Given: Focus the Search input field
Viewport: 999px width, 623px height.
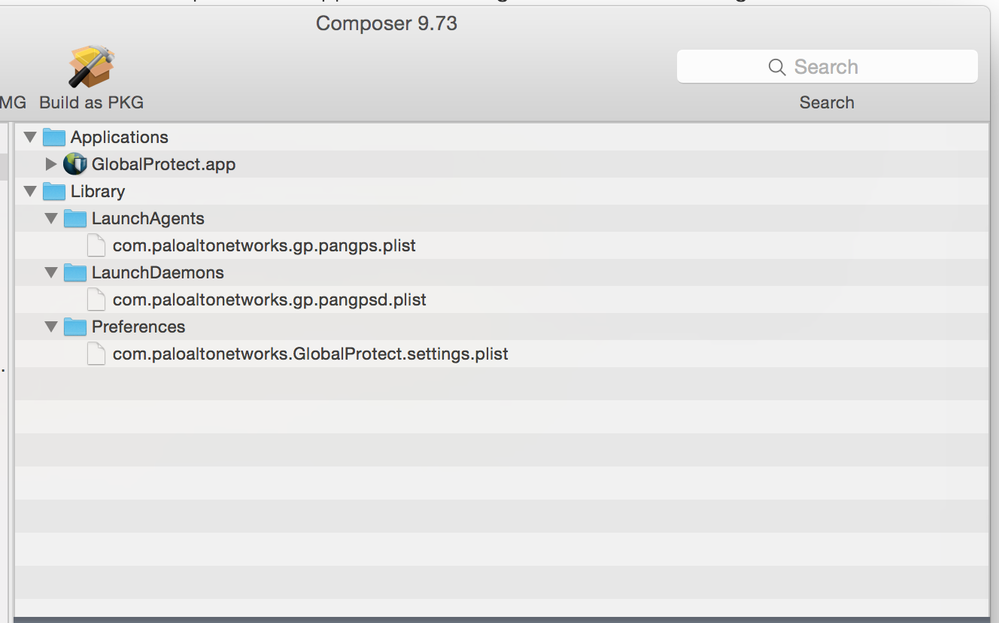Looking at the screenshot, I should 827,66.
